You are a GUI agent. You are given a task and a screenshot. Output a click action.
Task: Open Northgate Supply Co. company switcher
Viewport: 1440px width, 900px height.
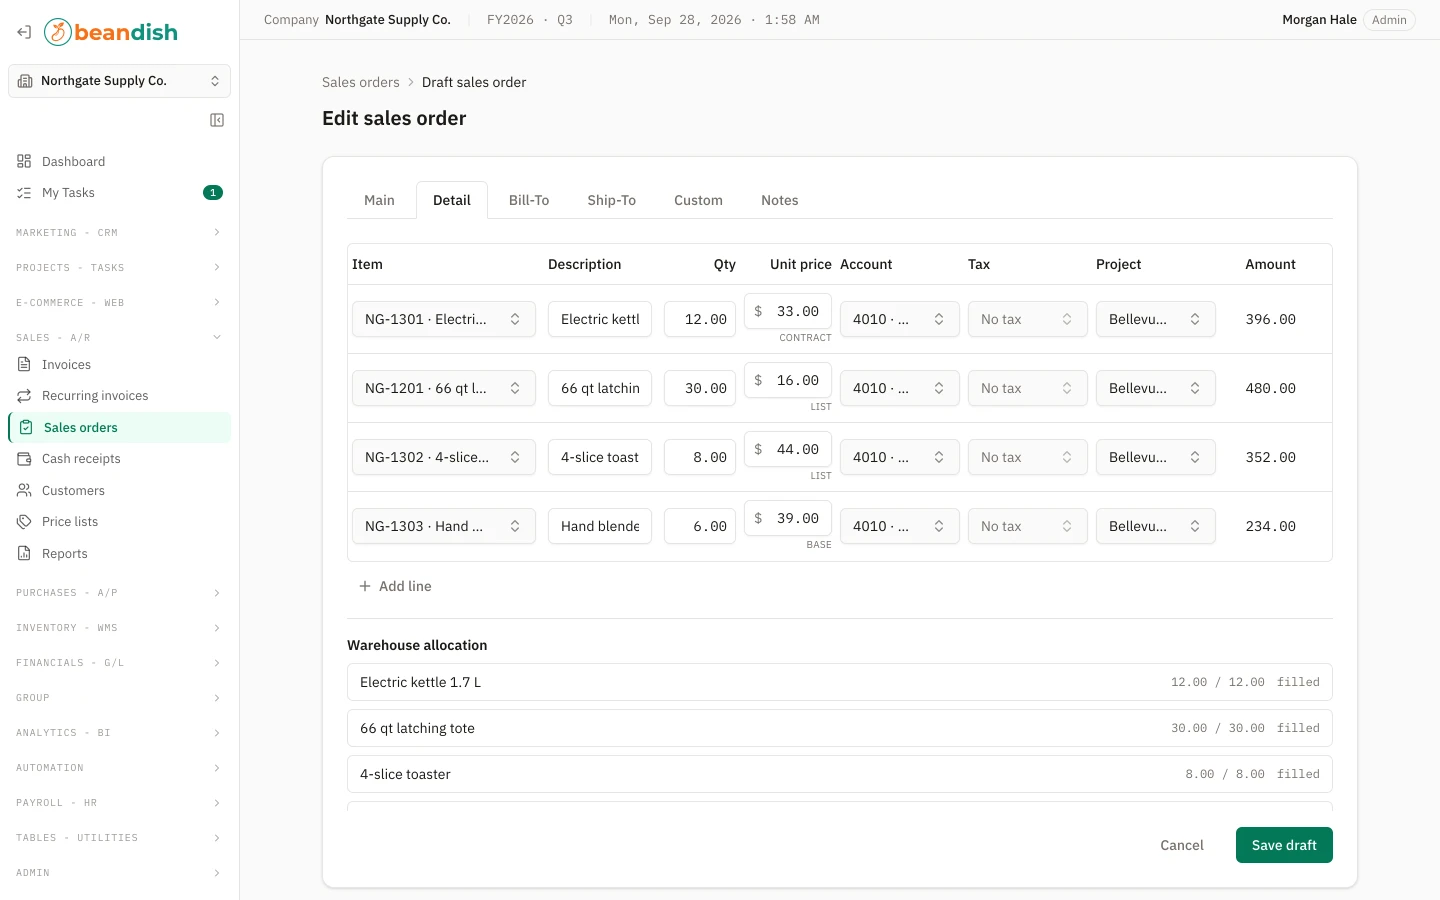click(x=119, y=81)
